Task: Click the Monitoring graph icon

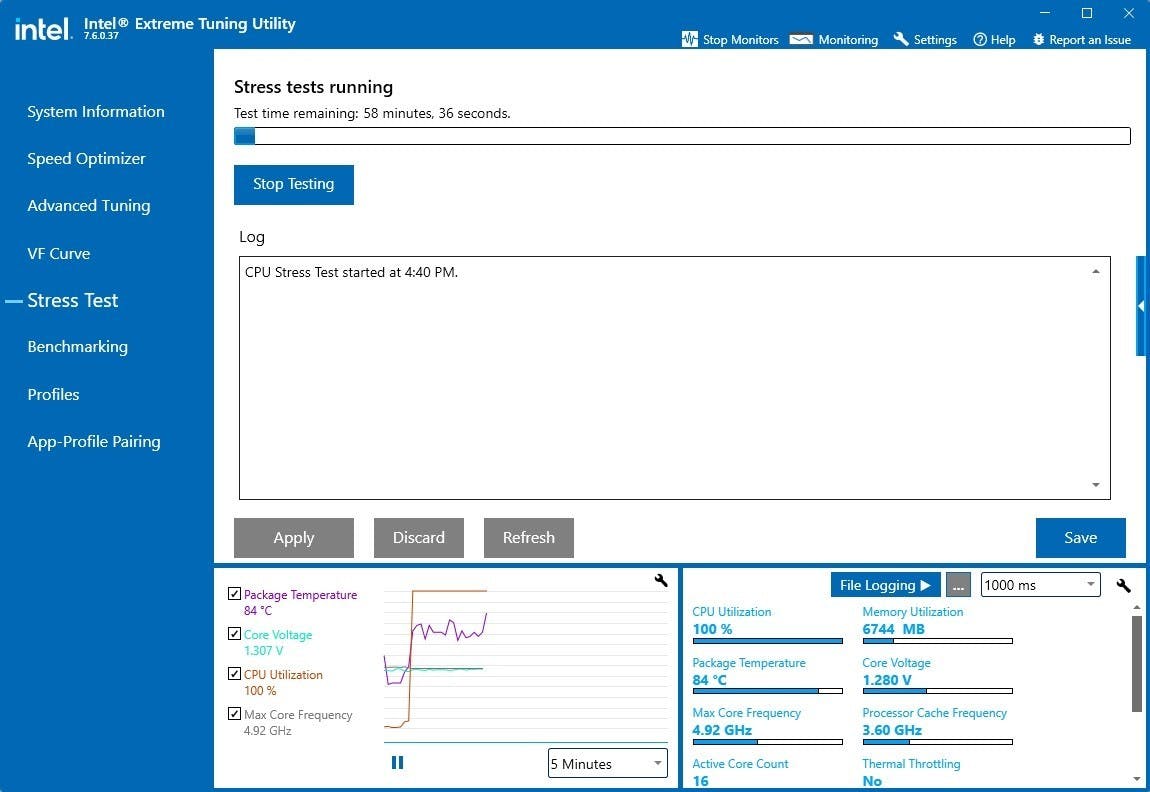Action: tap(801, 40)
